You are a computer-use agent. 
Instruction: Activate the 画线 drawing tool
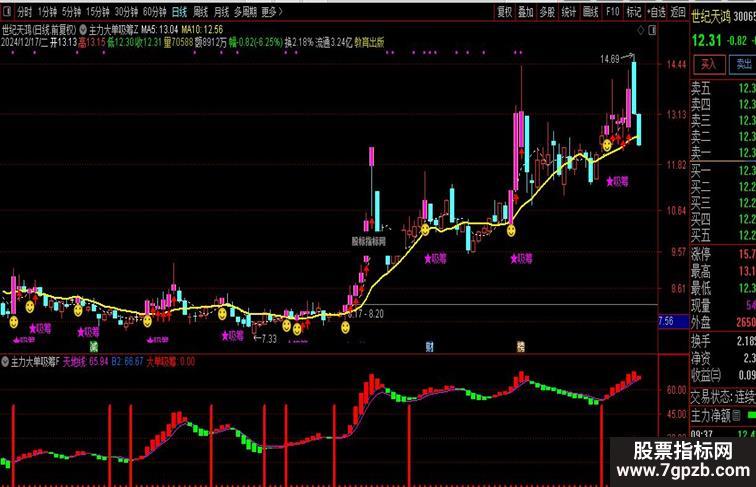pos(590,12)
